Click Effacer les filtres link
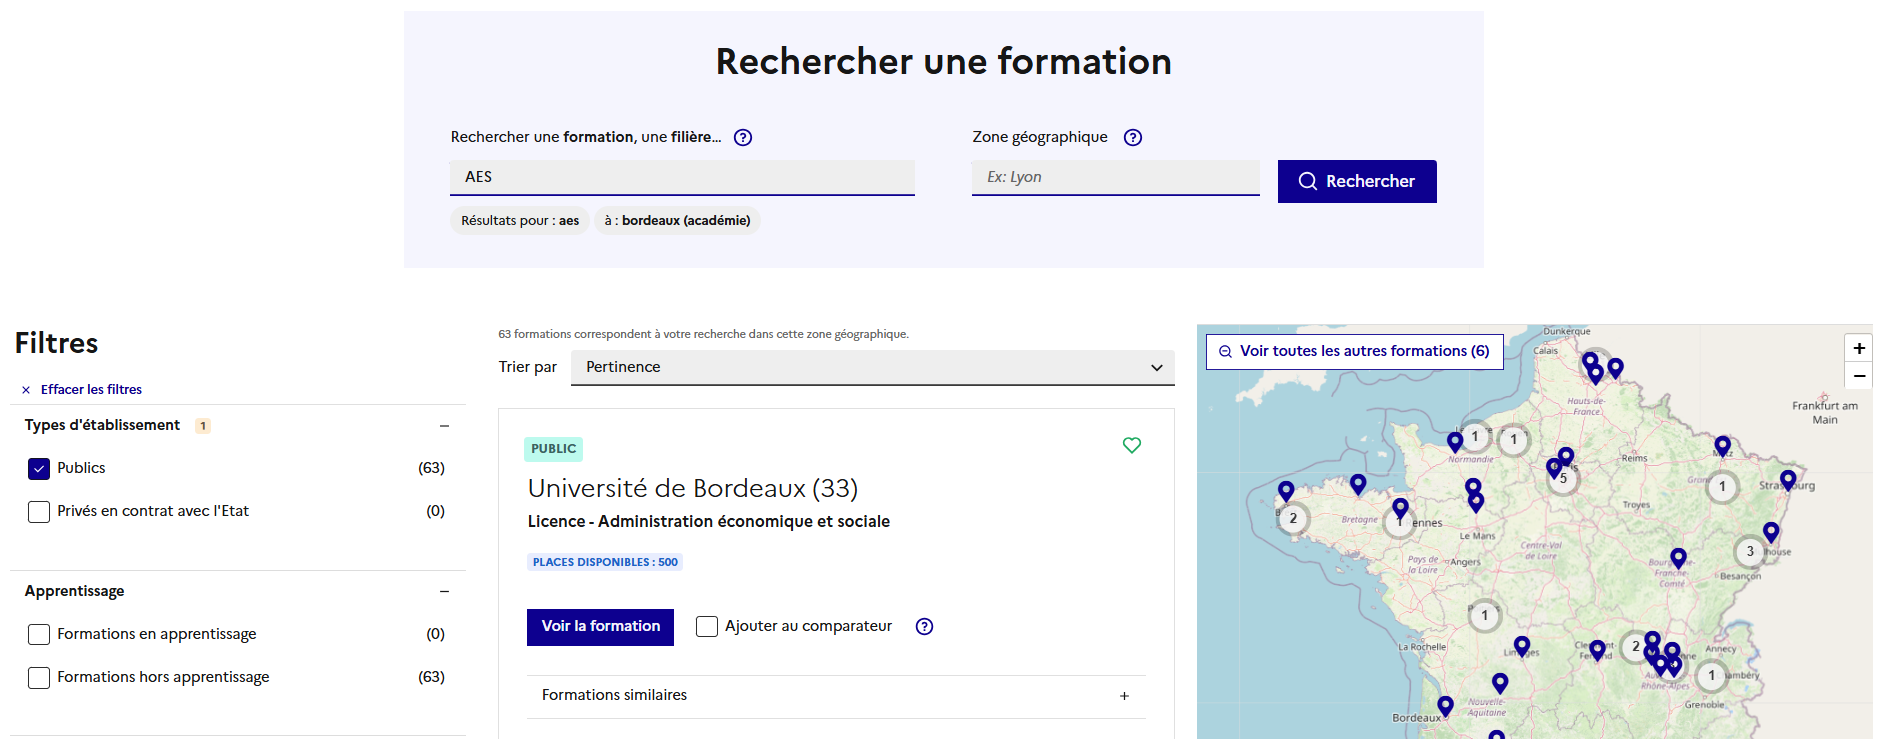 [x=91, y=390]
